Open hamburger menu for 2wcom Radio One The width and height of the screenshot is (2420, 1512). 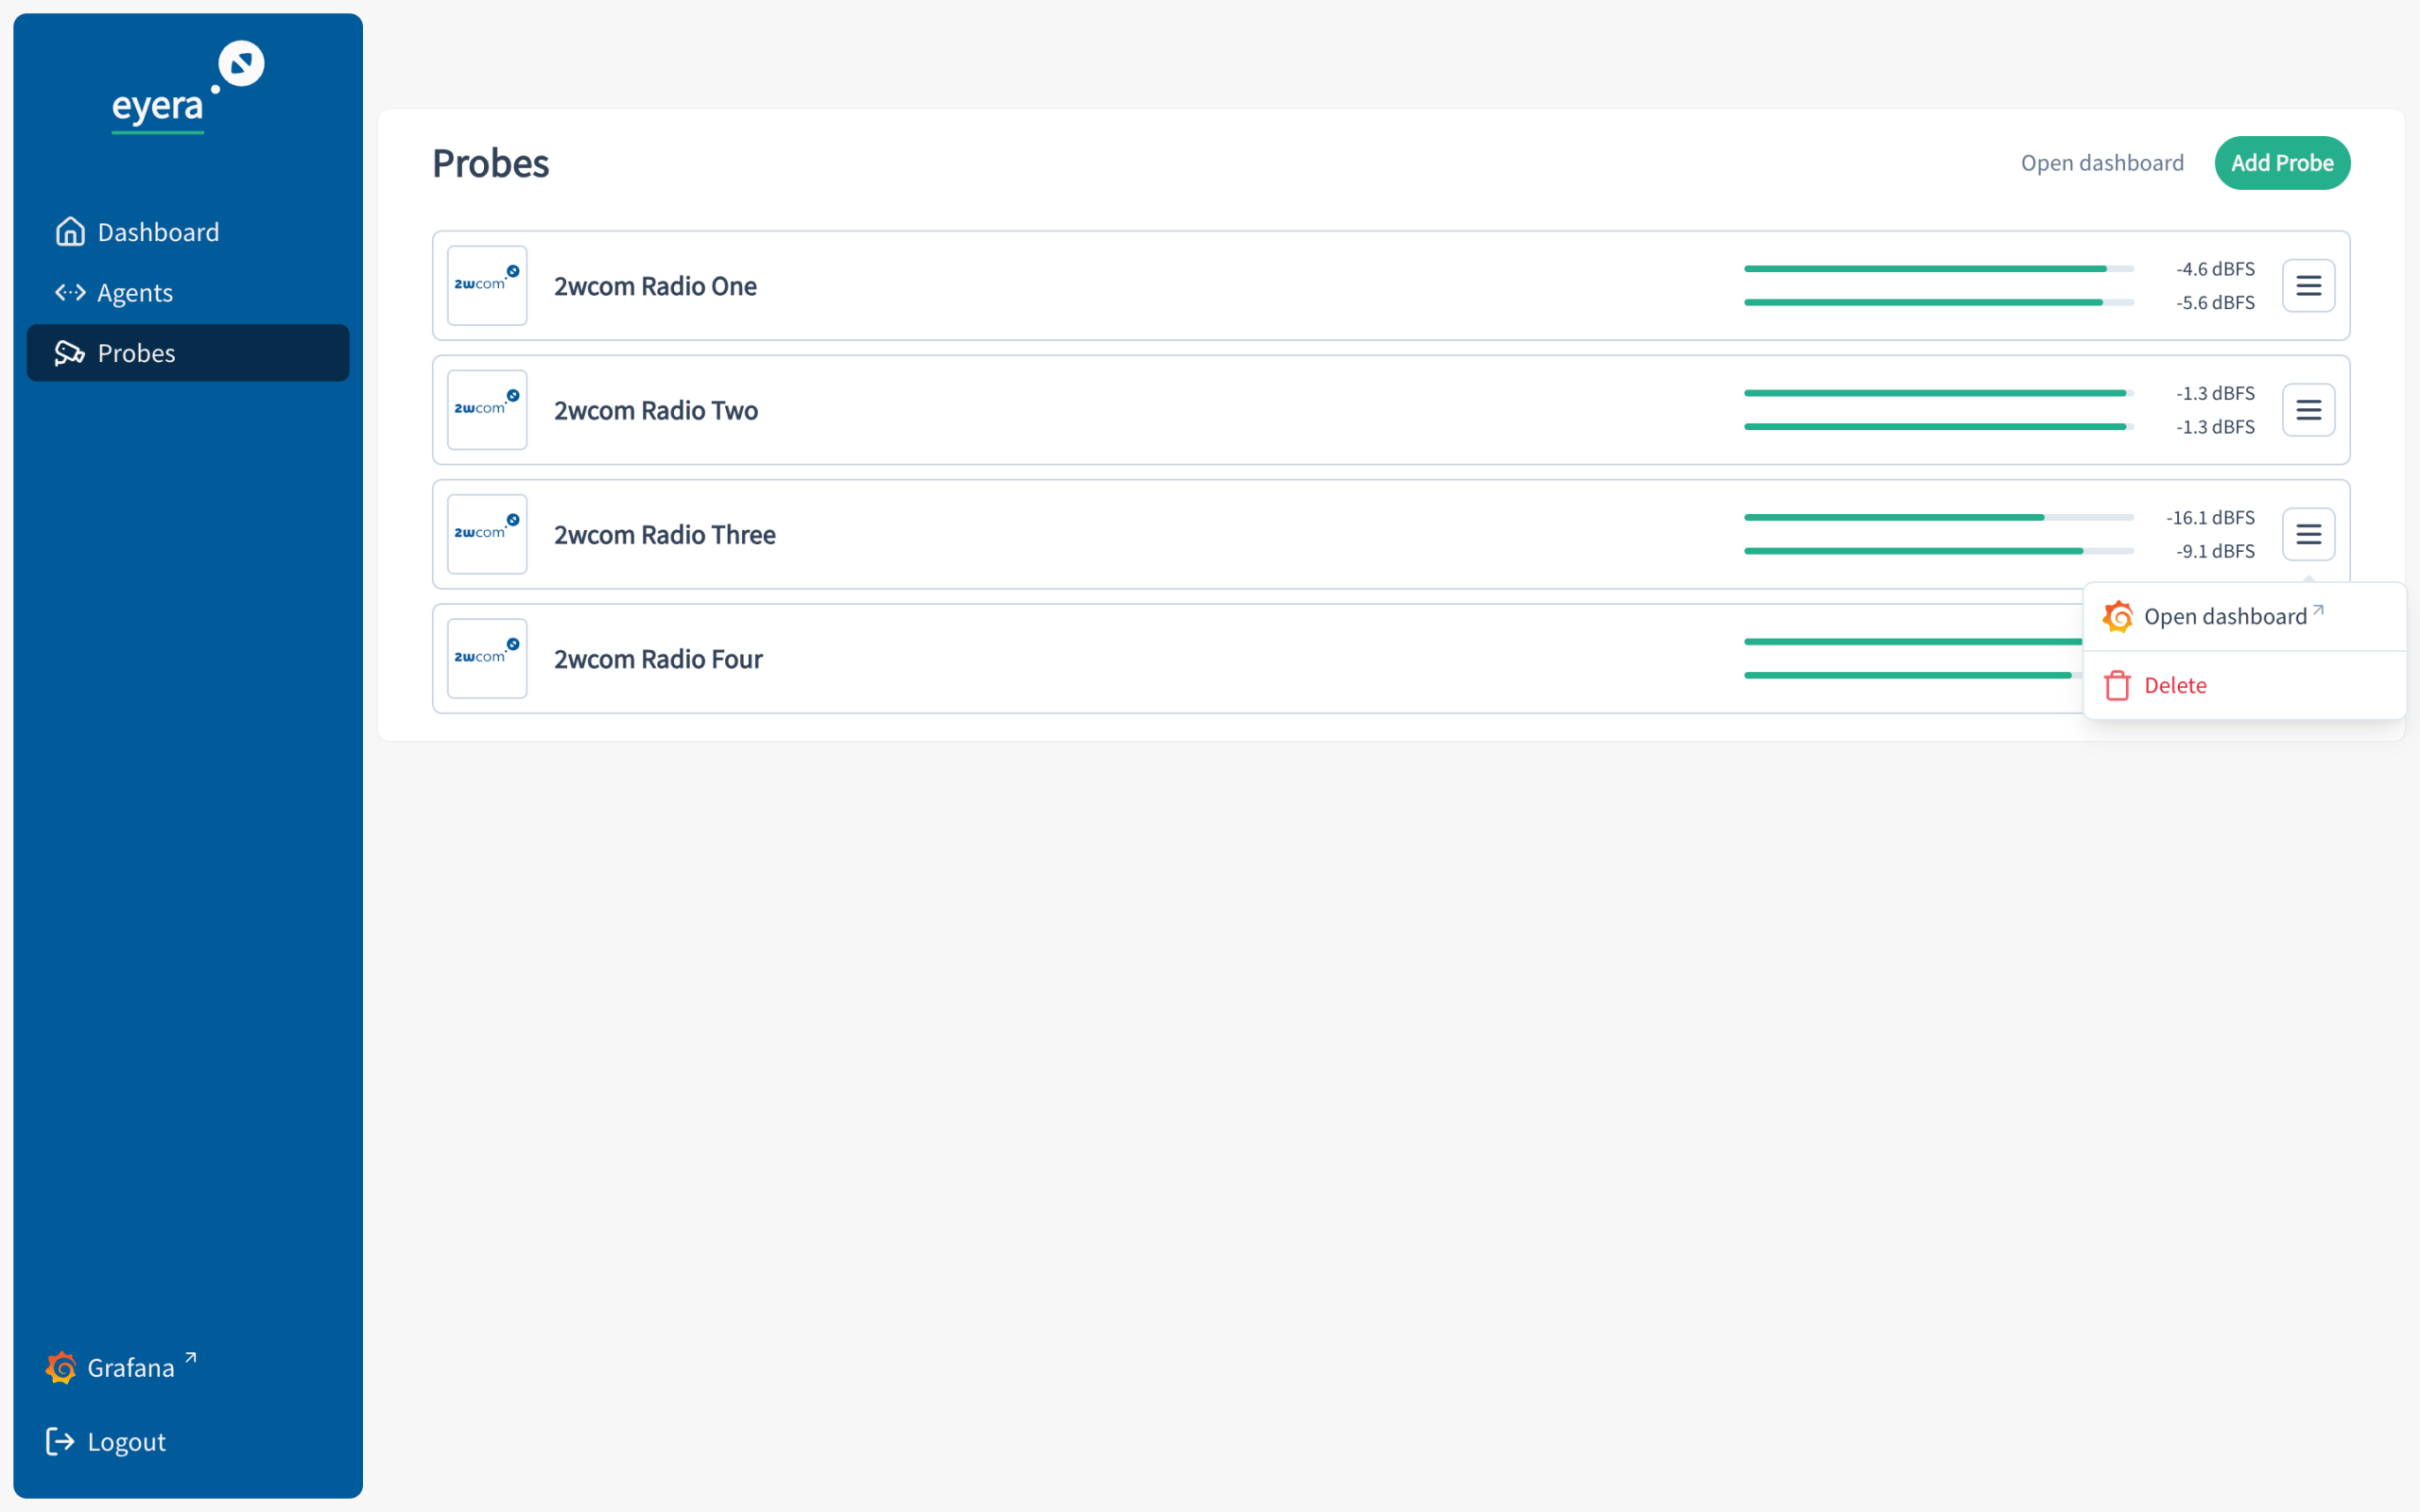tap(2309, 285)
